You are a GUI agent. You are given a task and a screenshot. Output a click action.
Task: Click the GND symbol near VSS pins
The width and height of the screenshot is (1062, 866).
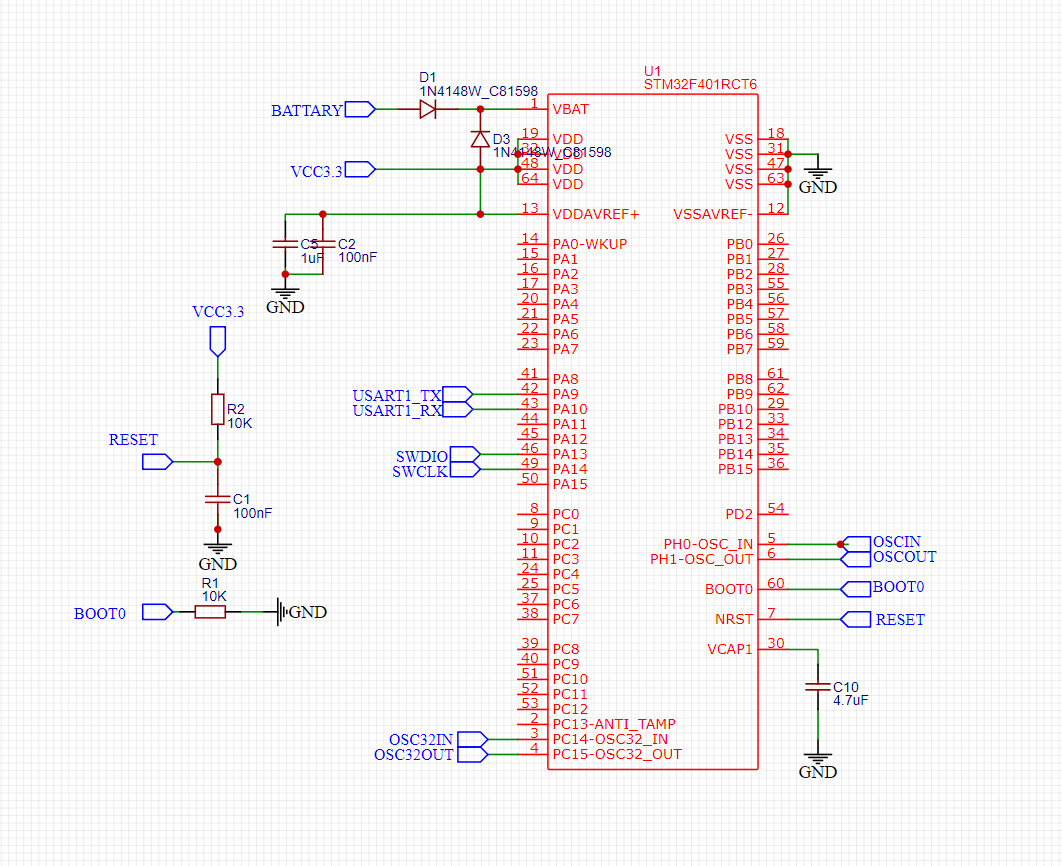[x=818, y=172]
